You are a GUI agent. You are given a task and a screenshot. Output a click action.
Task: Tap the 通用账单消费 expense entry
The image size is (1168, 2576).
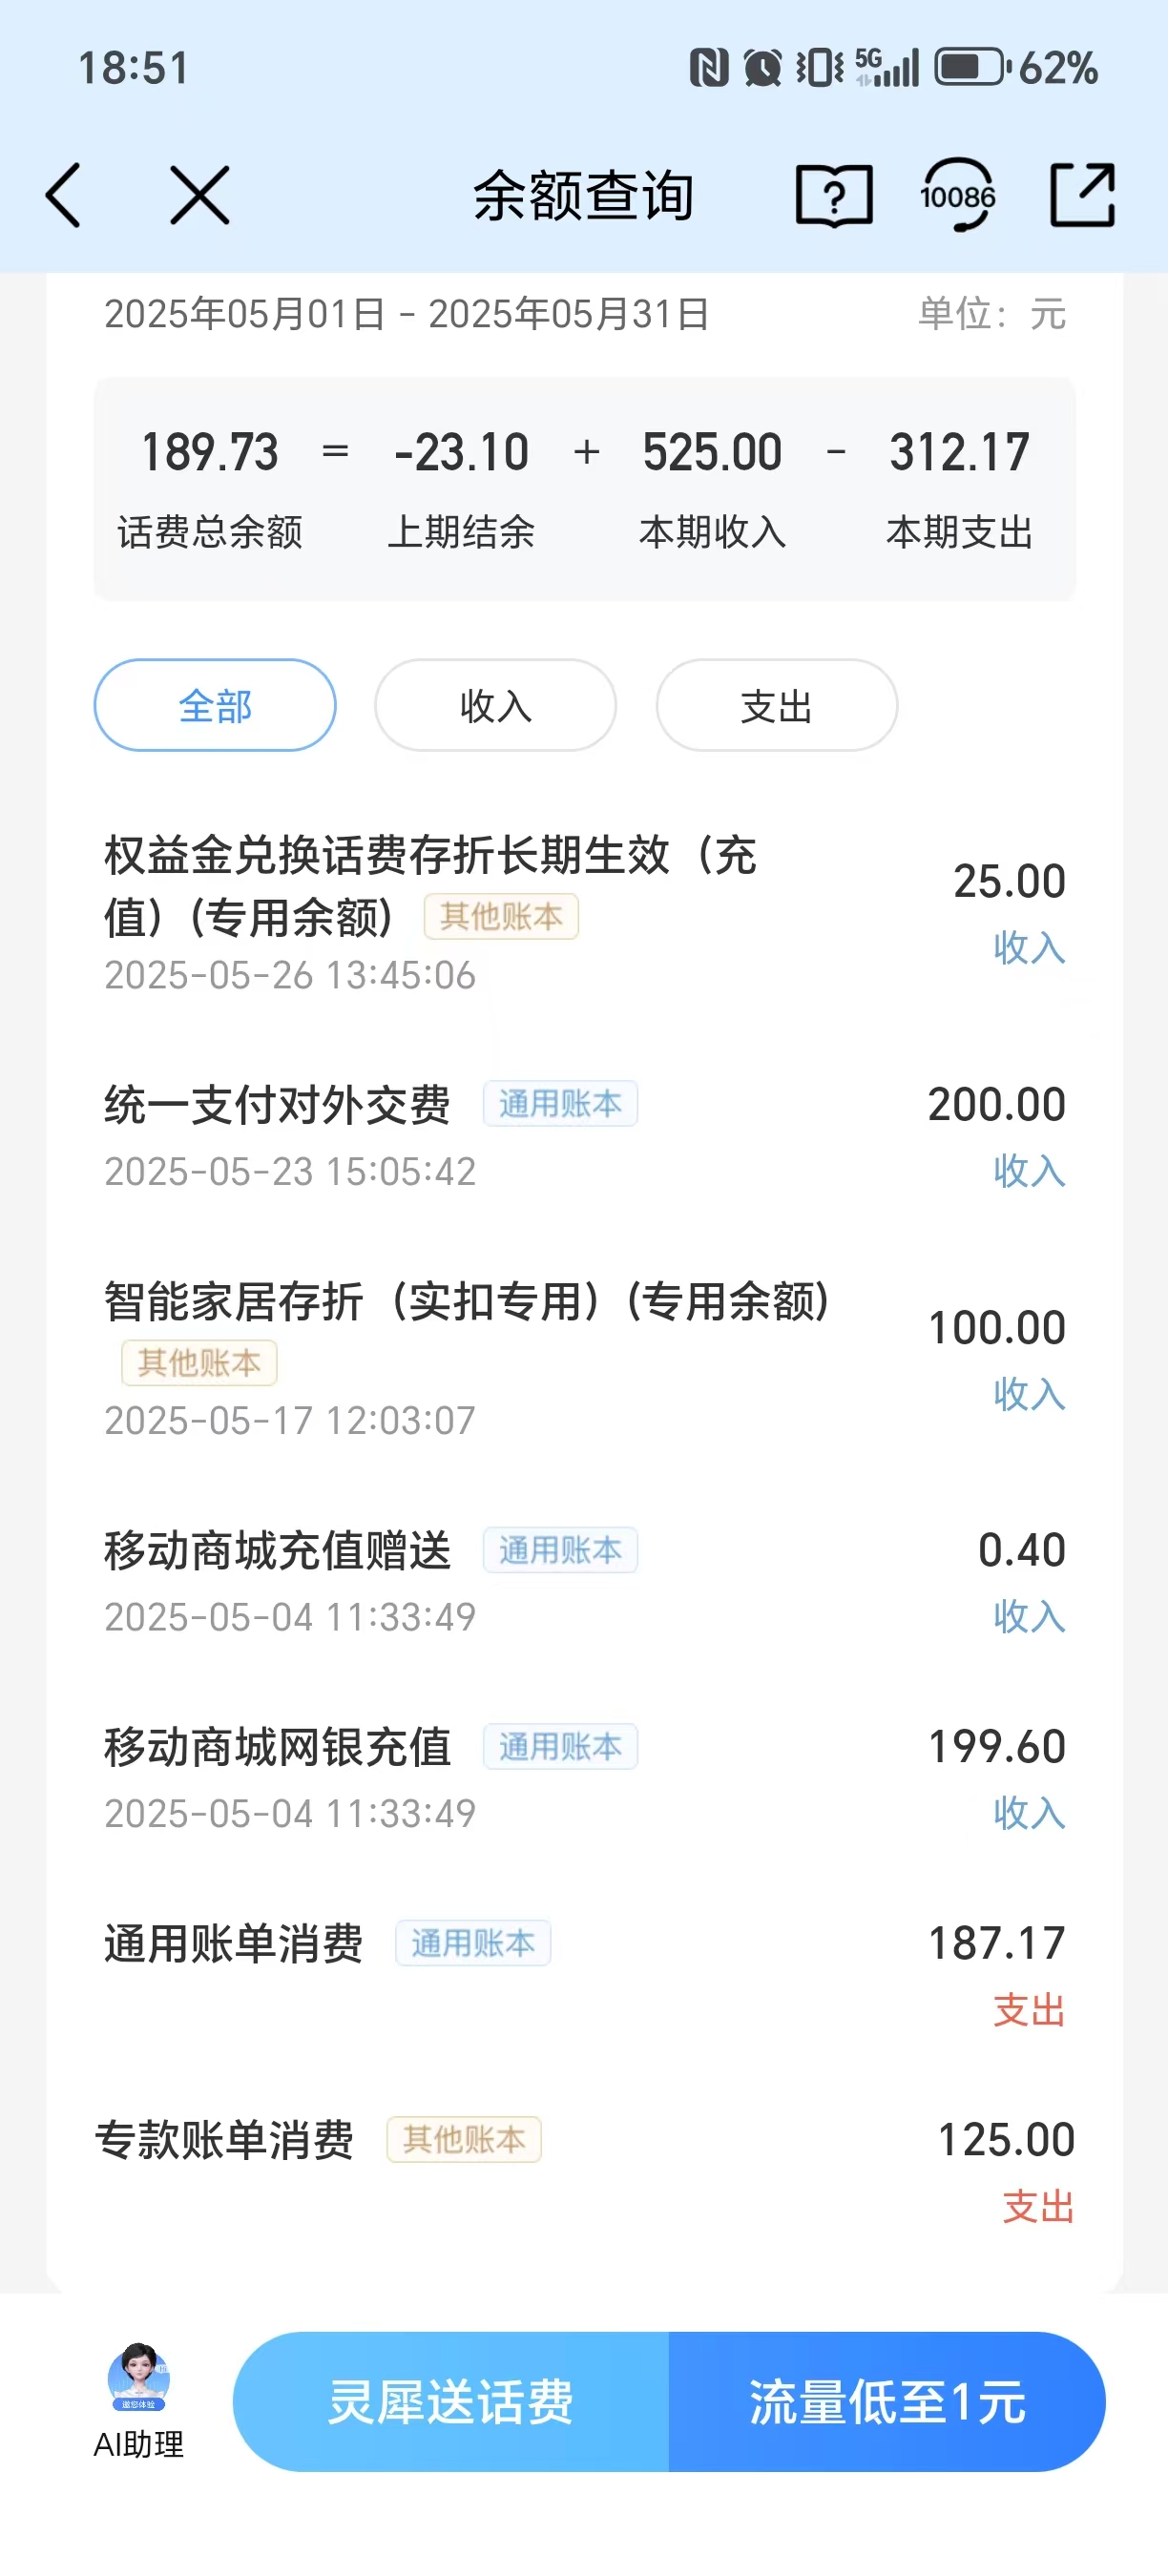[233, 1944]
